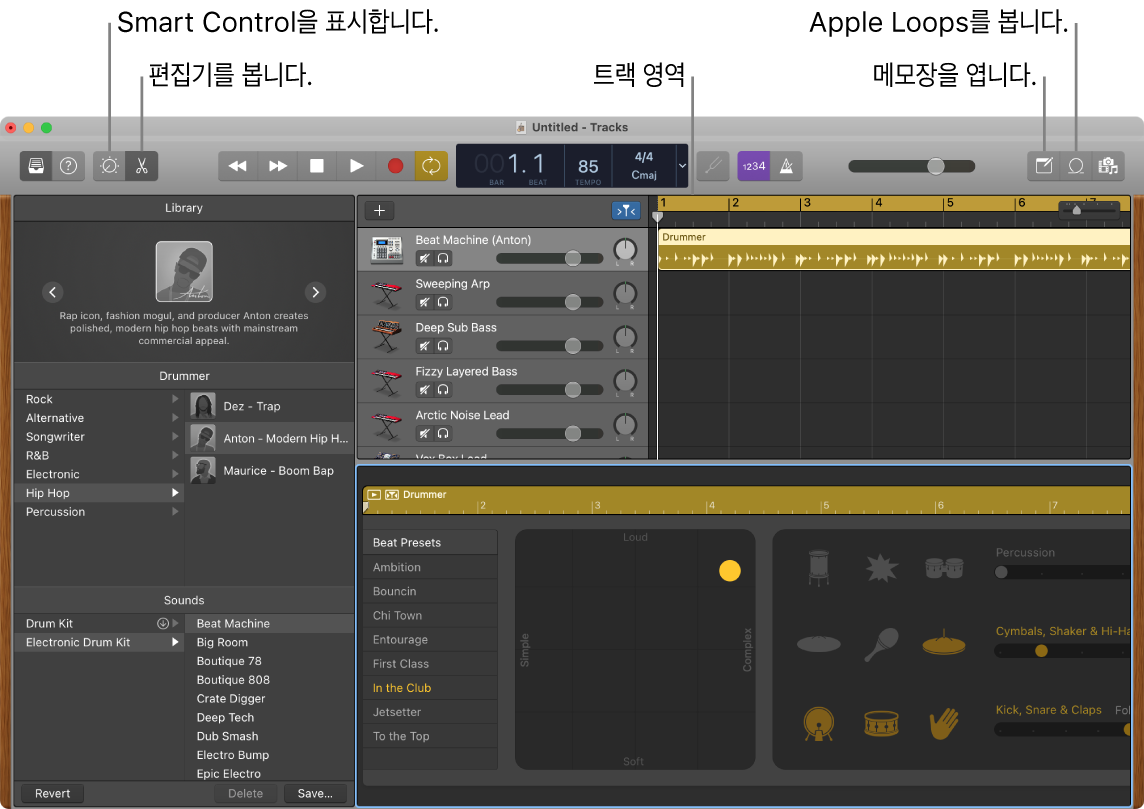Toggle the metronome icon

tap(786, 165)
